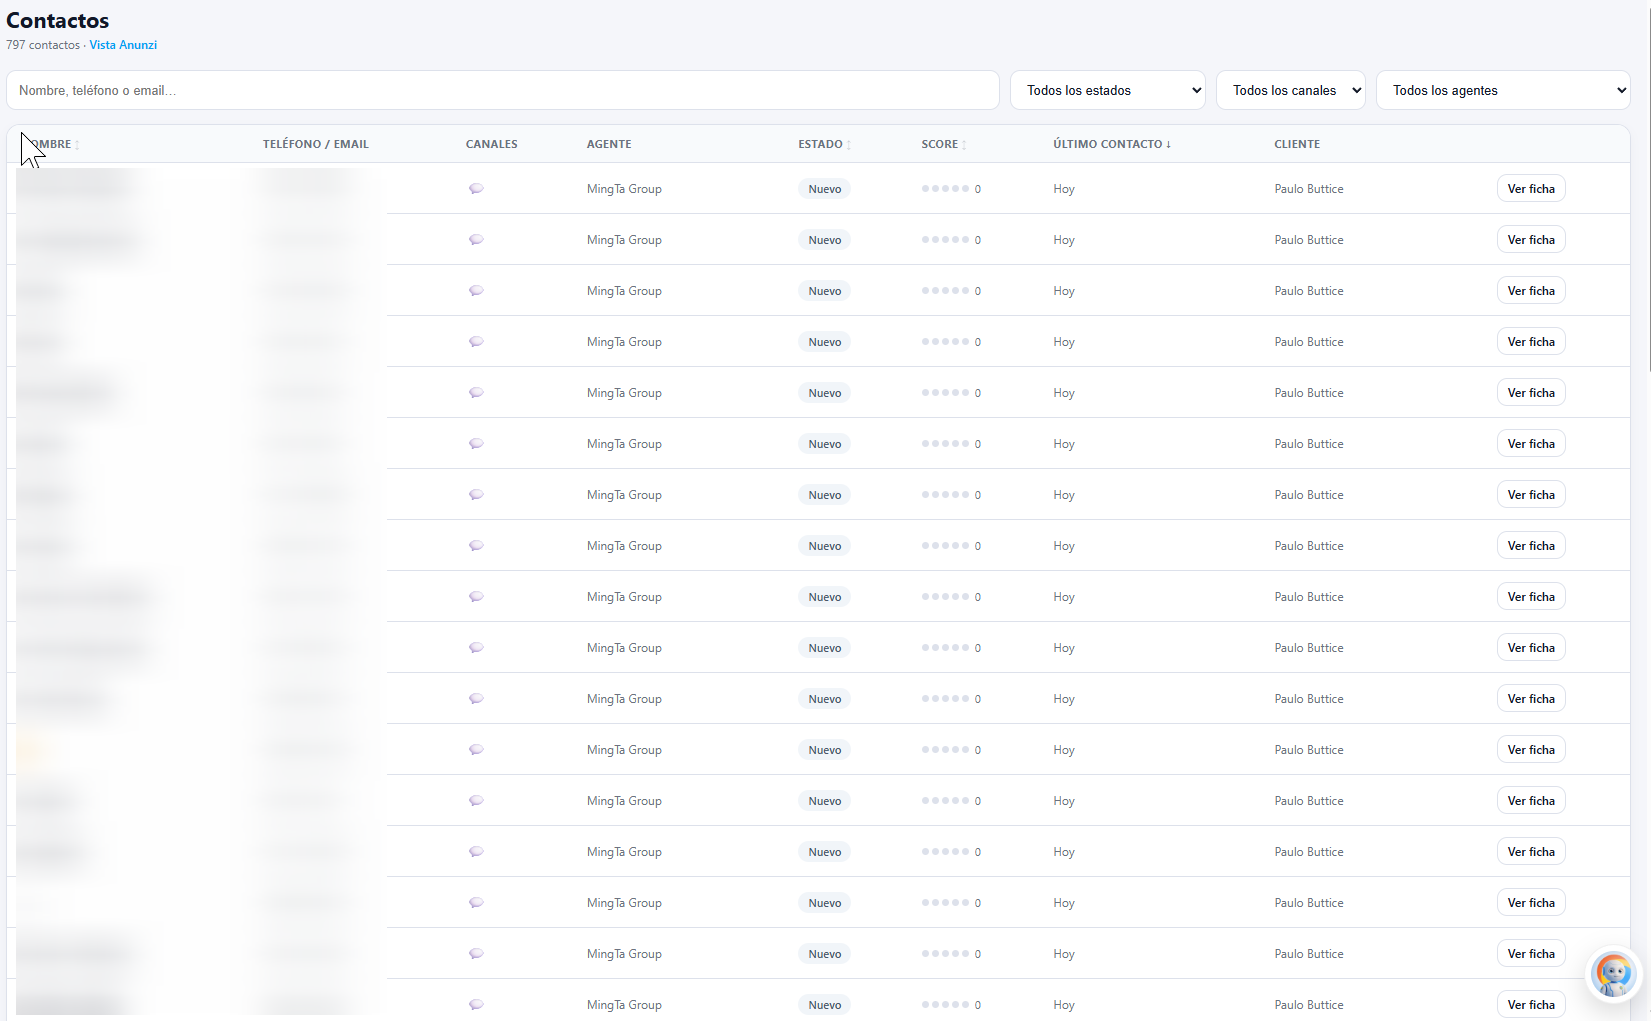Viewport: 1651px width, 1021px height.
Task: Click Ver ficha button in first row
Action: tap(1530, 189)
